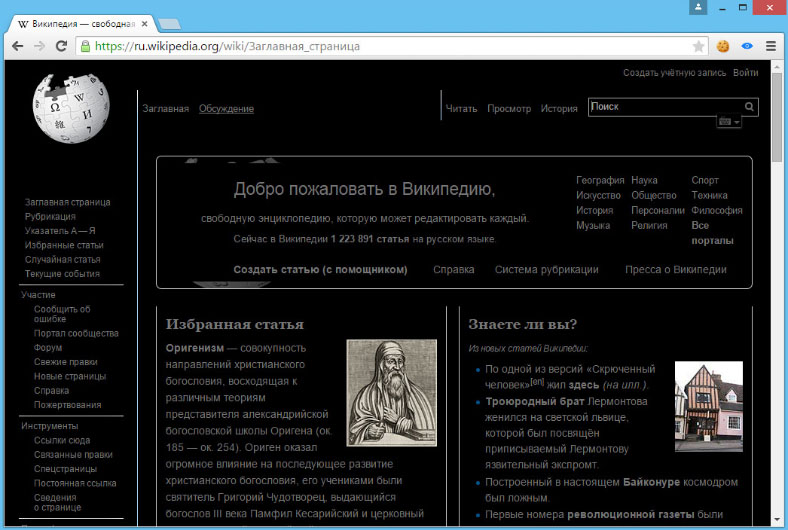Screen dimensions: 788x530
Task: Open the Форум sidebar link
Action: pyautogui.click(x=48, y=348)
